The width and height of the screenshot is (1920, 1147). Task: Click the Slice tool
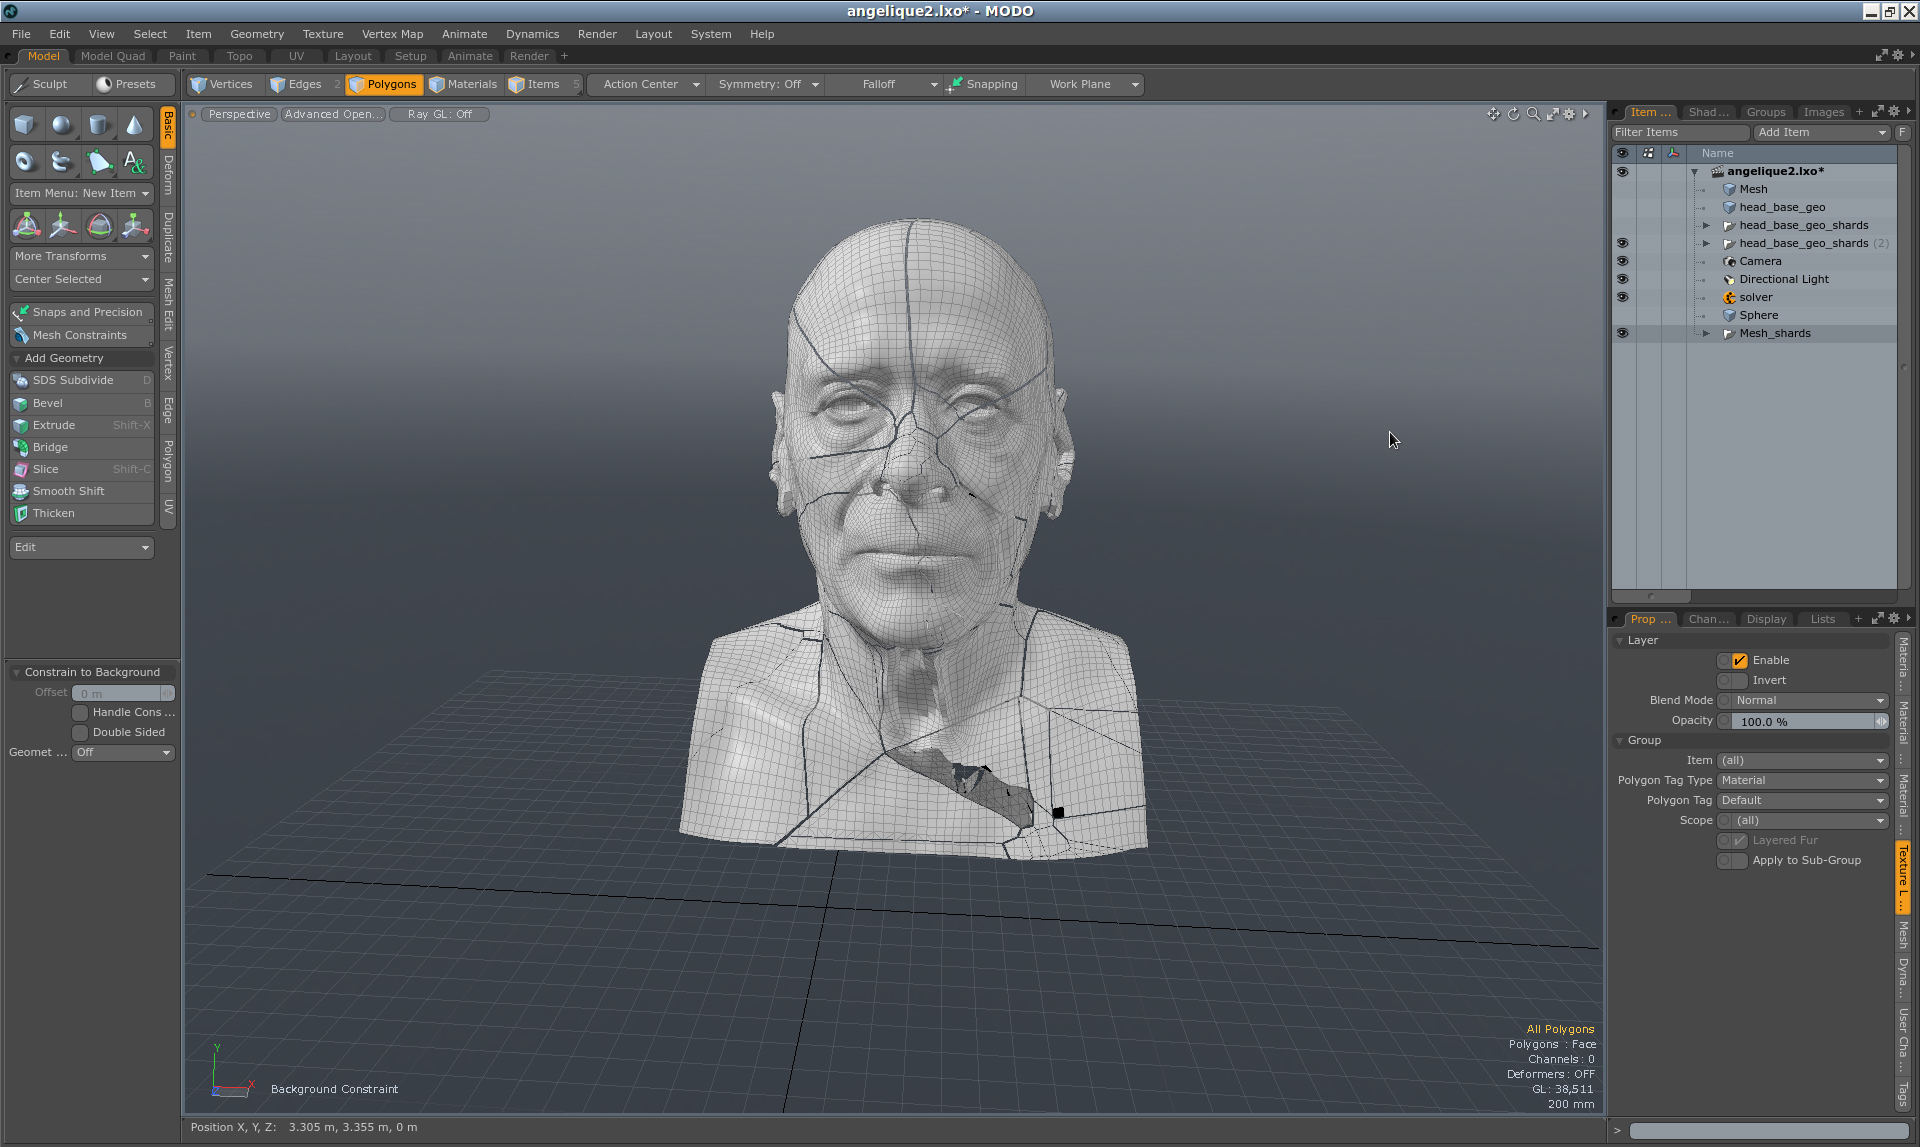(x=82, y=469)
